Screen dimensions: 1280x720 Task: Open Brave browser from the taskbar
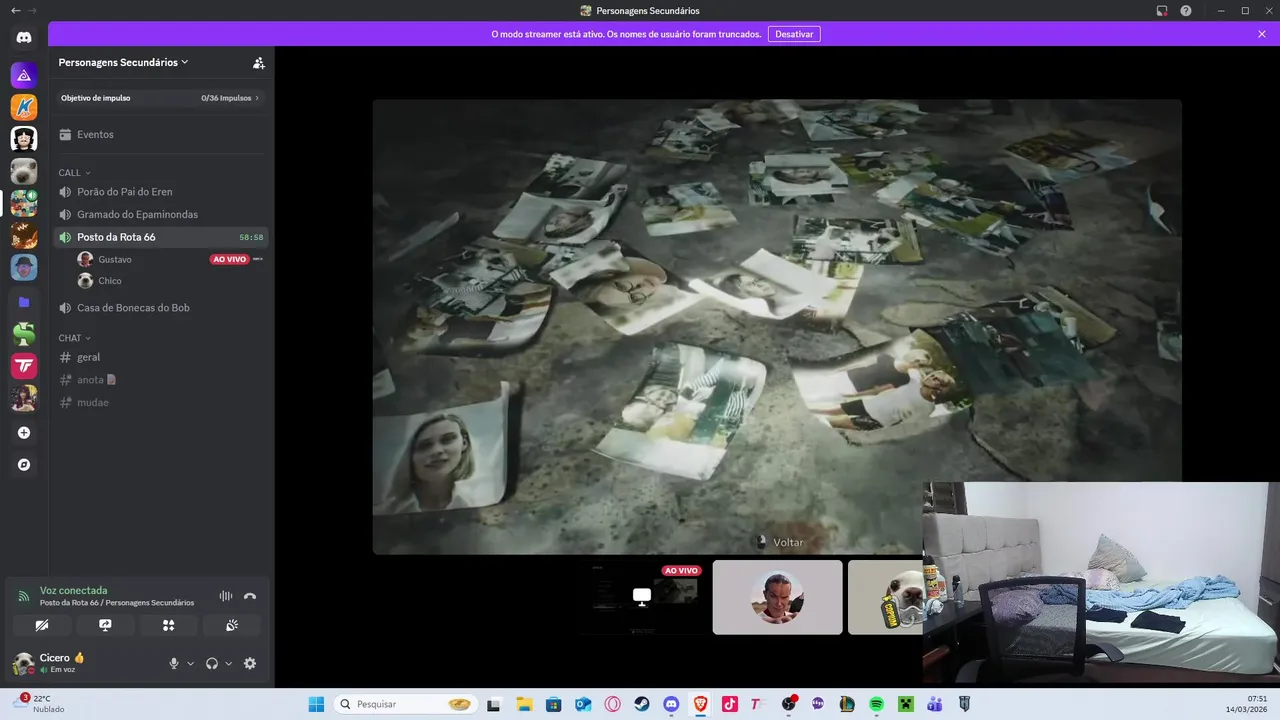(700, 704)
